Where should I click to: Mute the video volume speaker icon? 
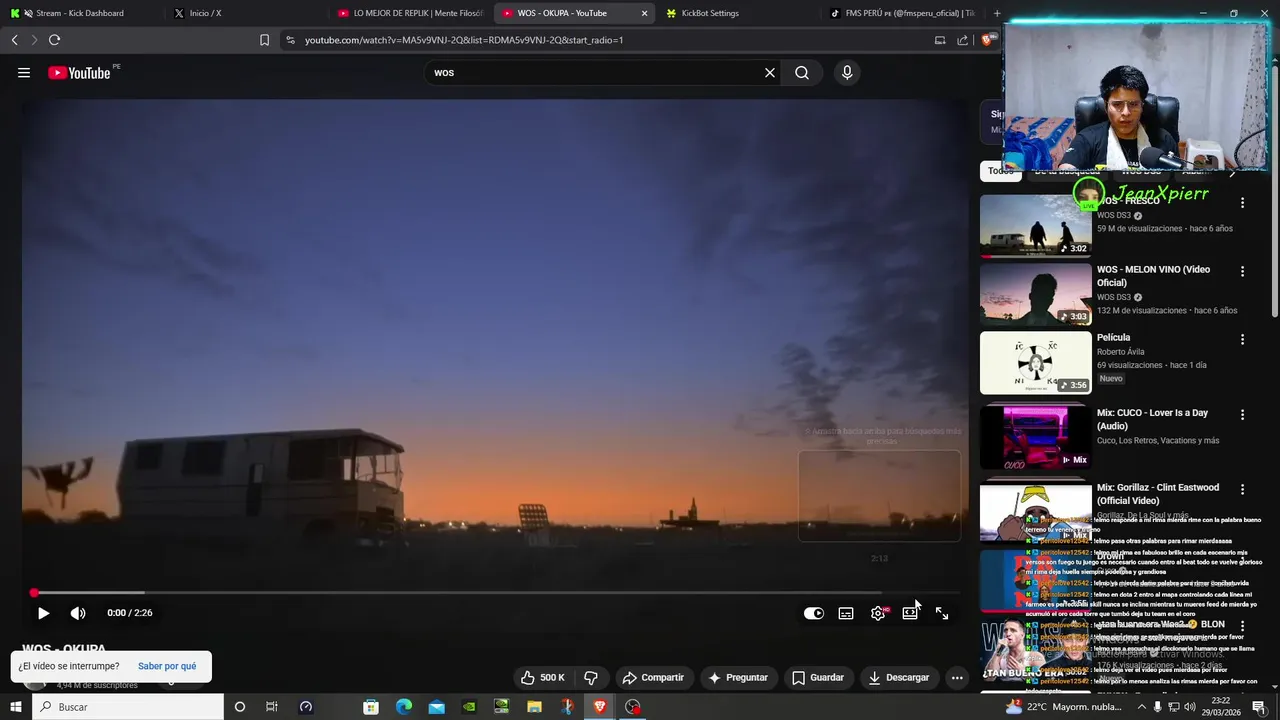pyautogui.click(x=78, y=613)
